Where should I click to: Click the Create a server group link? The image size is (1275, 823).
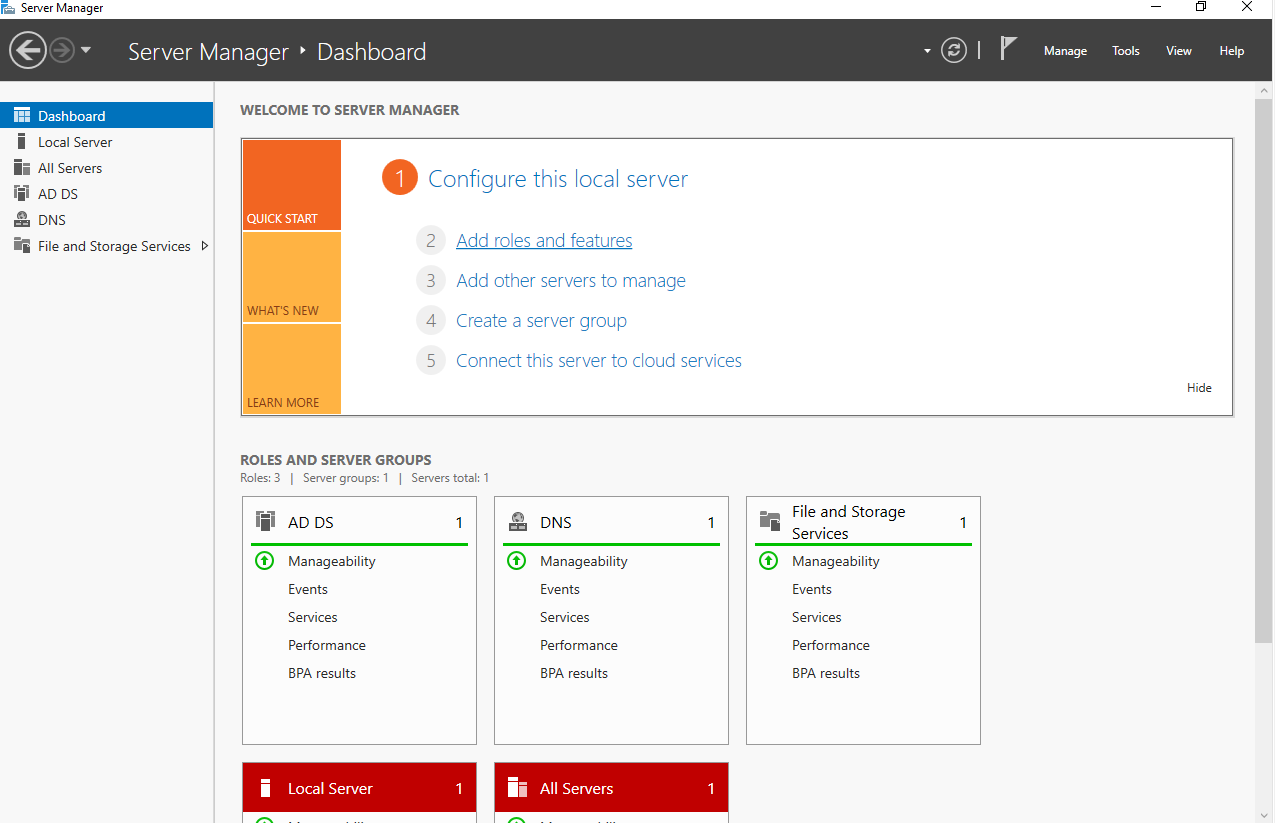541,321
